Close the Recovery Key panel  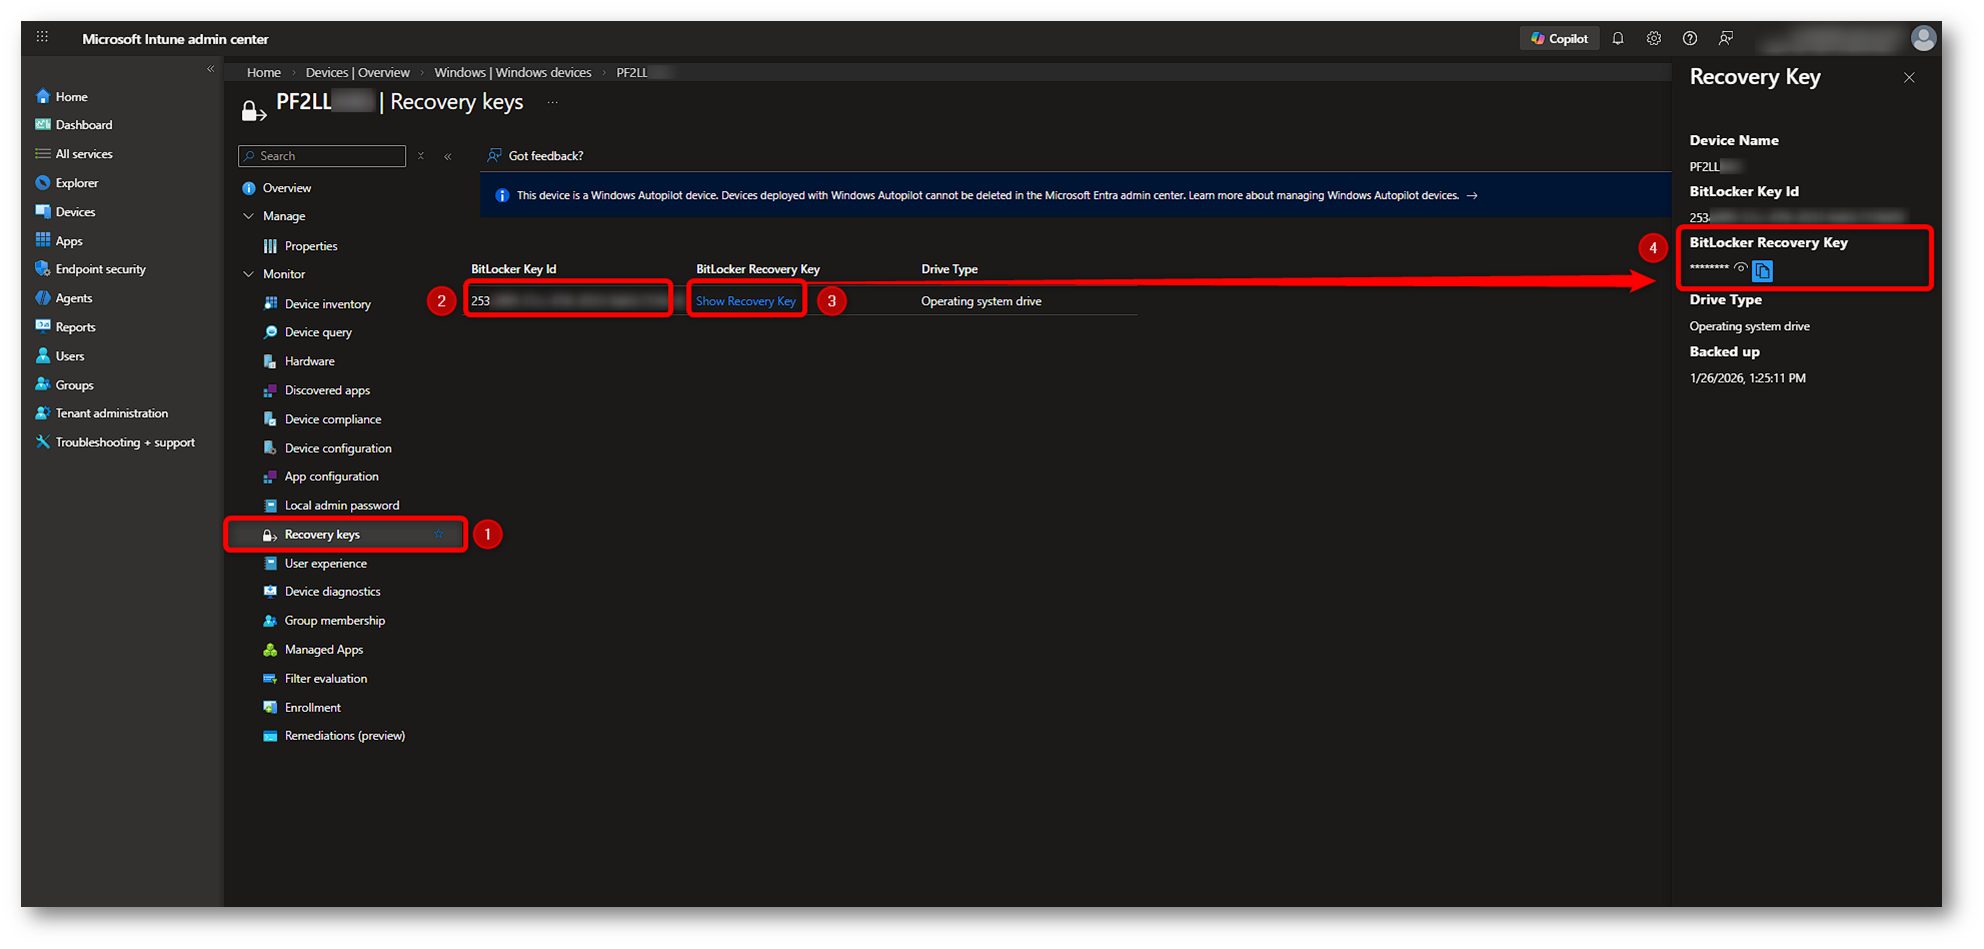1909,77
